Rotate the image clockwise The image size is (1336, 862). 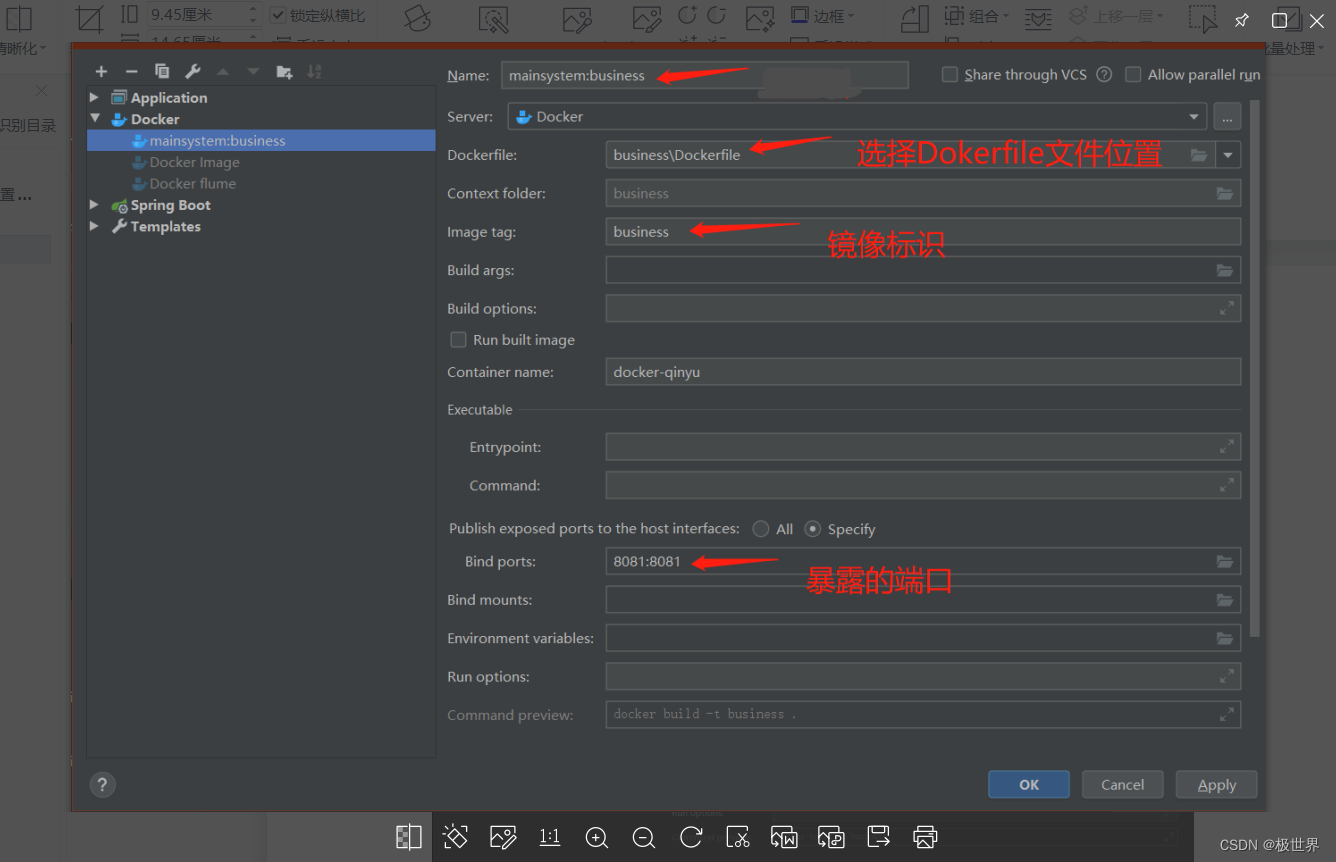tap(691, 837)
